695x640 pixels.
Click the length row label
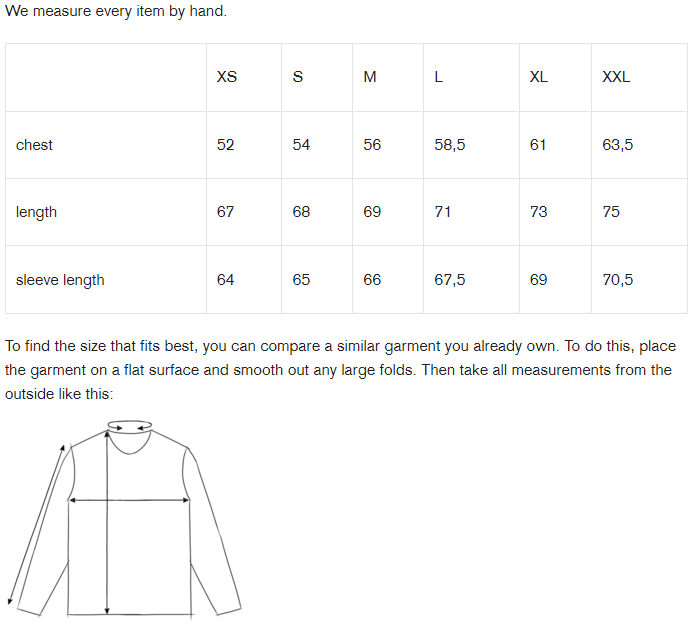tap(36, 212)
